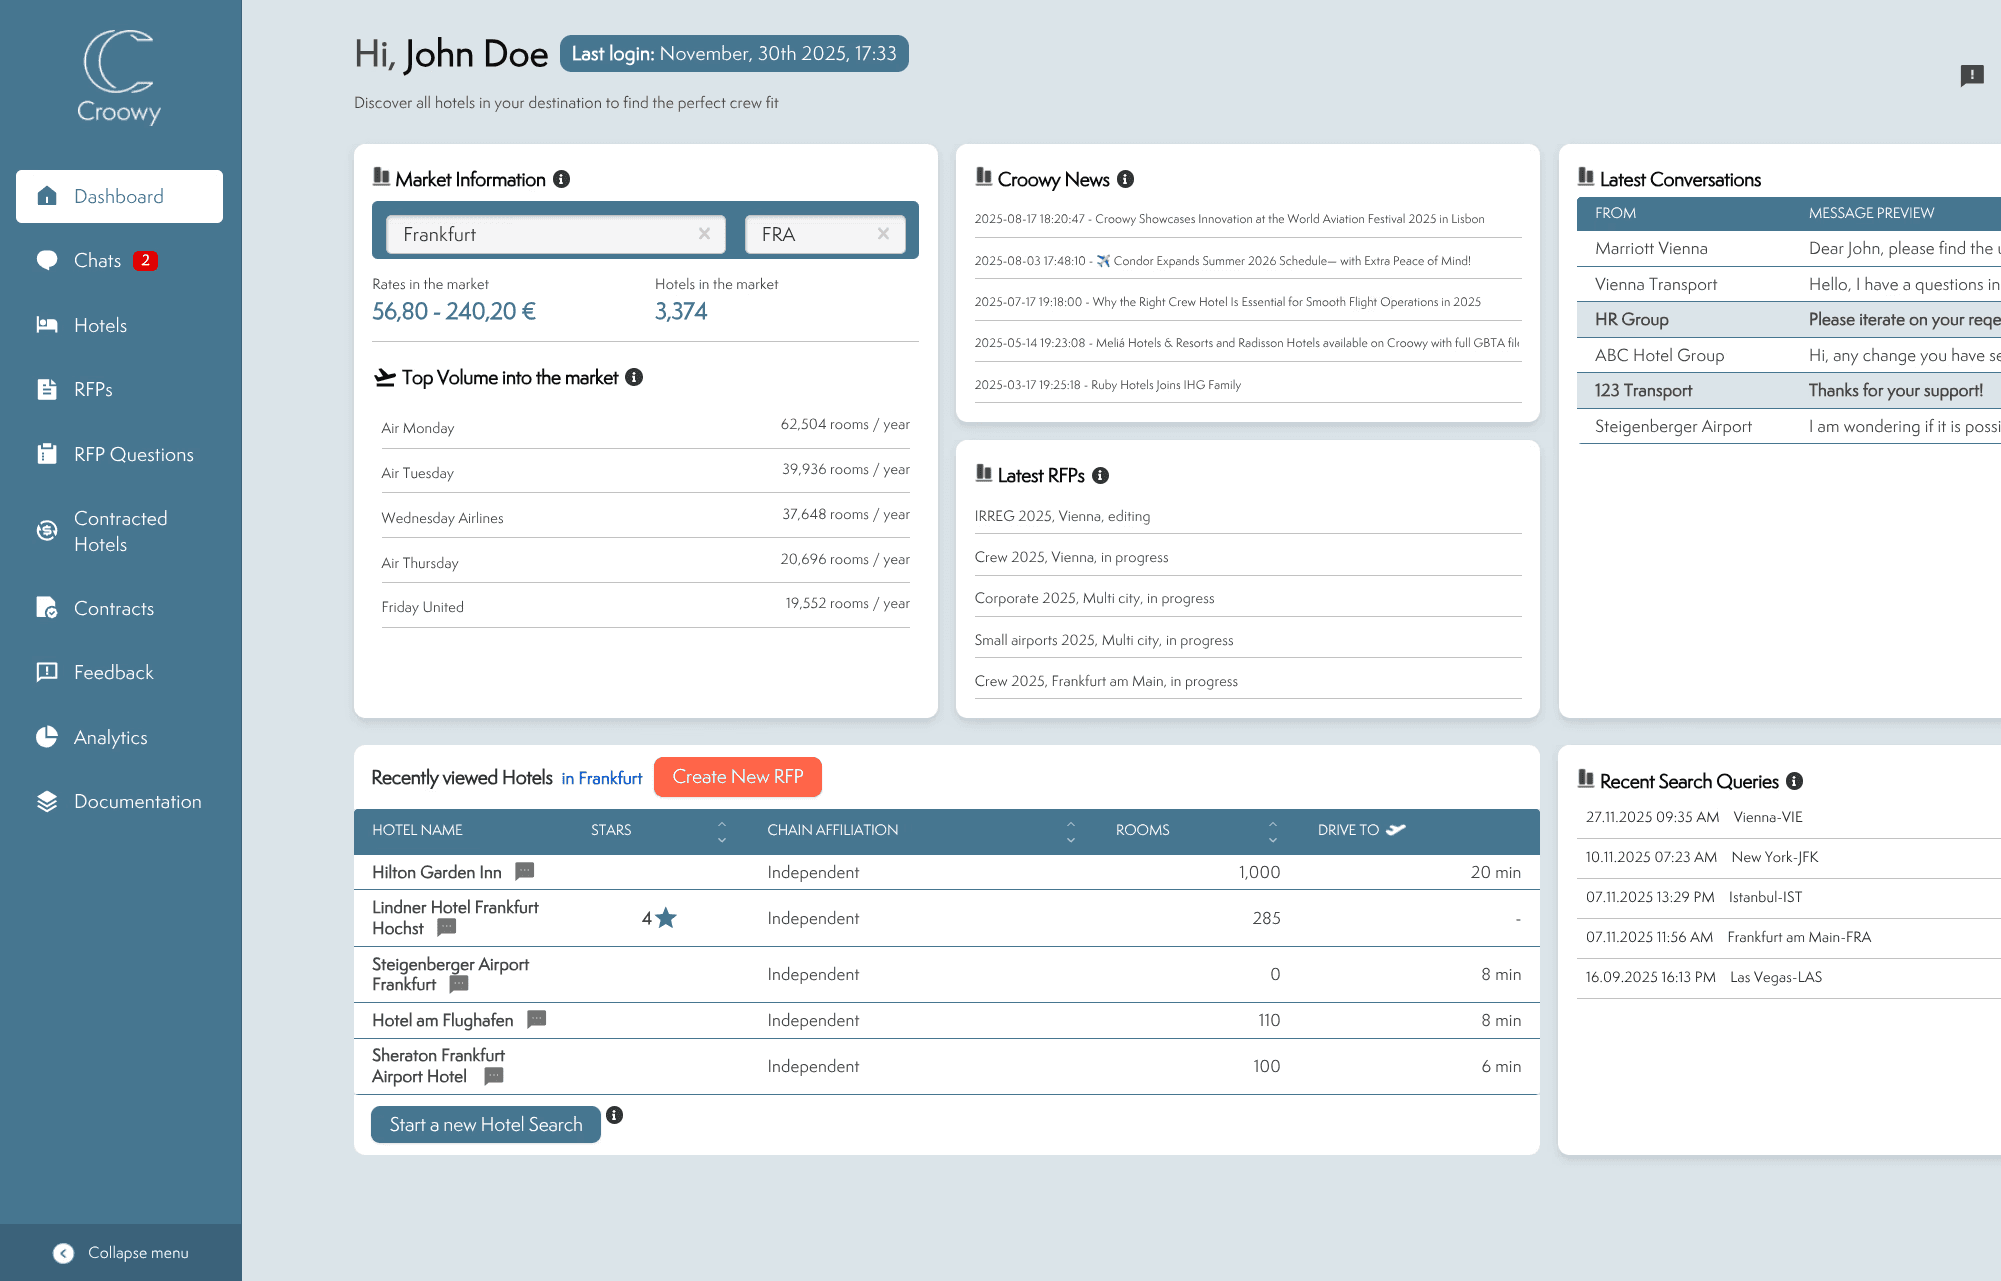Sort the STARS column with its chevron
Screen dimensions: 2001x1281
[x=721, y=831]
